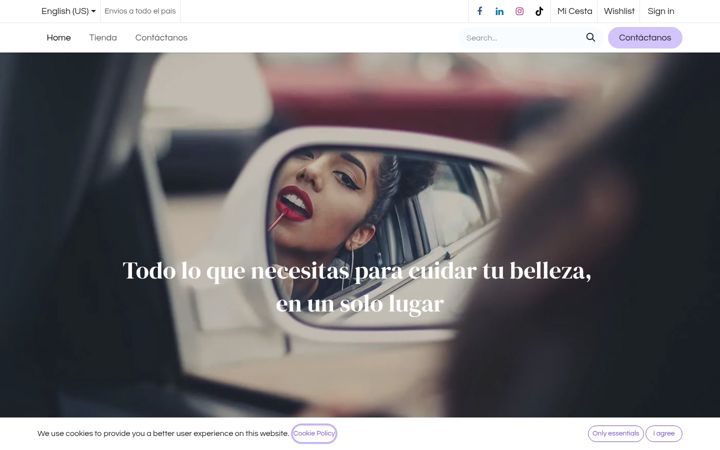Open Mi Cesta cart link
The height and width of the screenshot is (450, 720).
(574, 11)
